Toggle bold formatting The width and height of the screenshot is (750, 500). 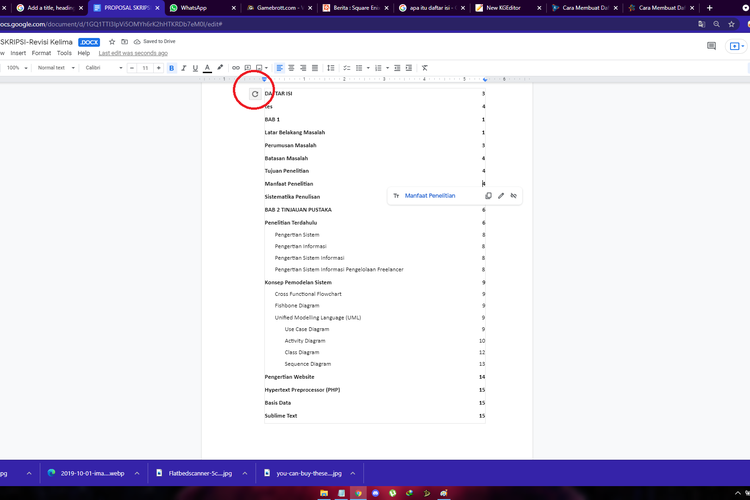point(171,68)
